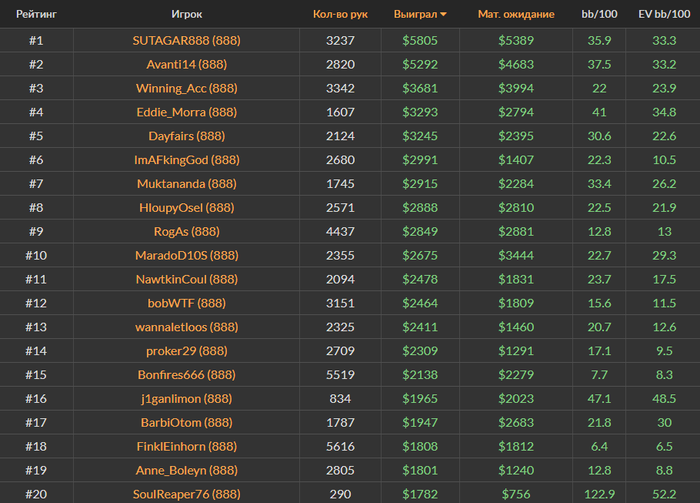This screenshot has width=700, height=503.
Task: Open player Avanti14 (888) profile
Action: tap(186, 64)
